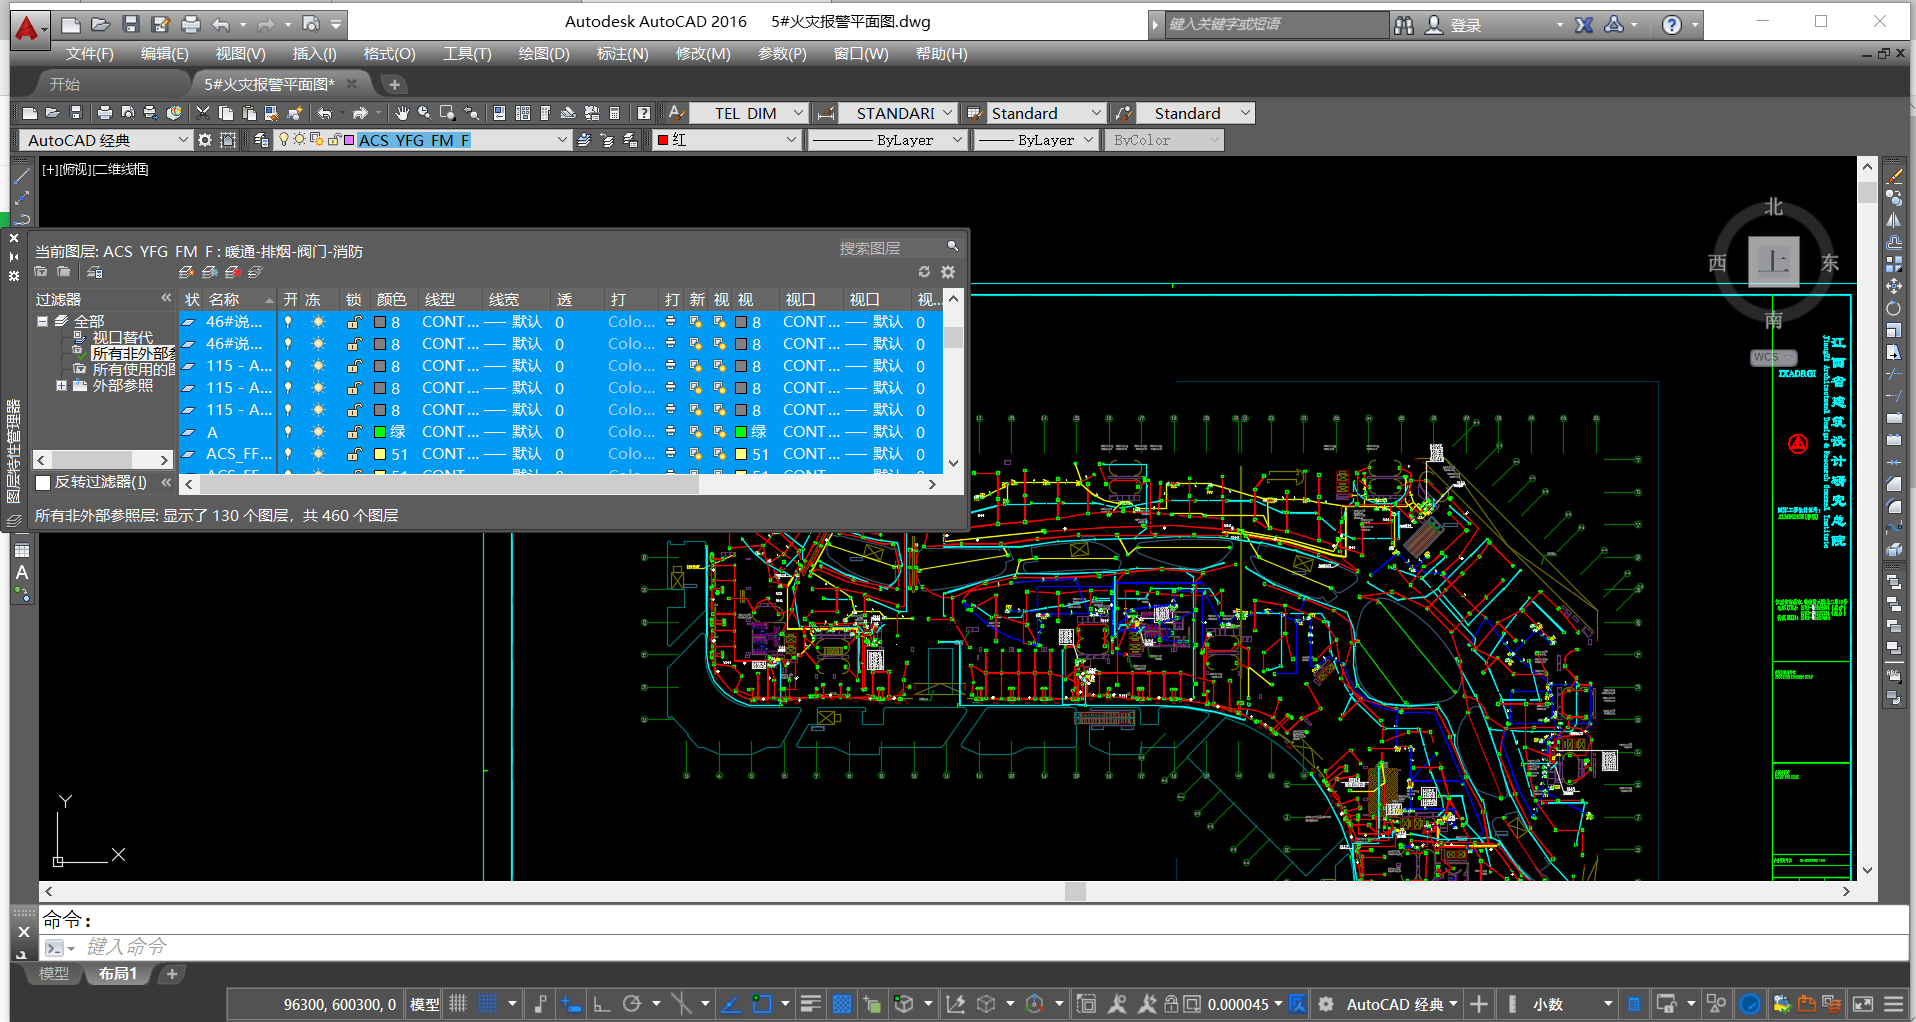This screenshot has height=1022, width=1916.
Task: Select the 视口替代 filter item
Action: (123, 337)
